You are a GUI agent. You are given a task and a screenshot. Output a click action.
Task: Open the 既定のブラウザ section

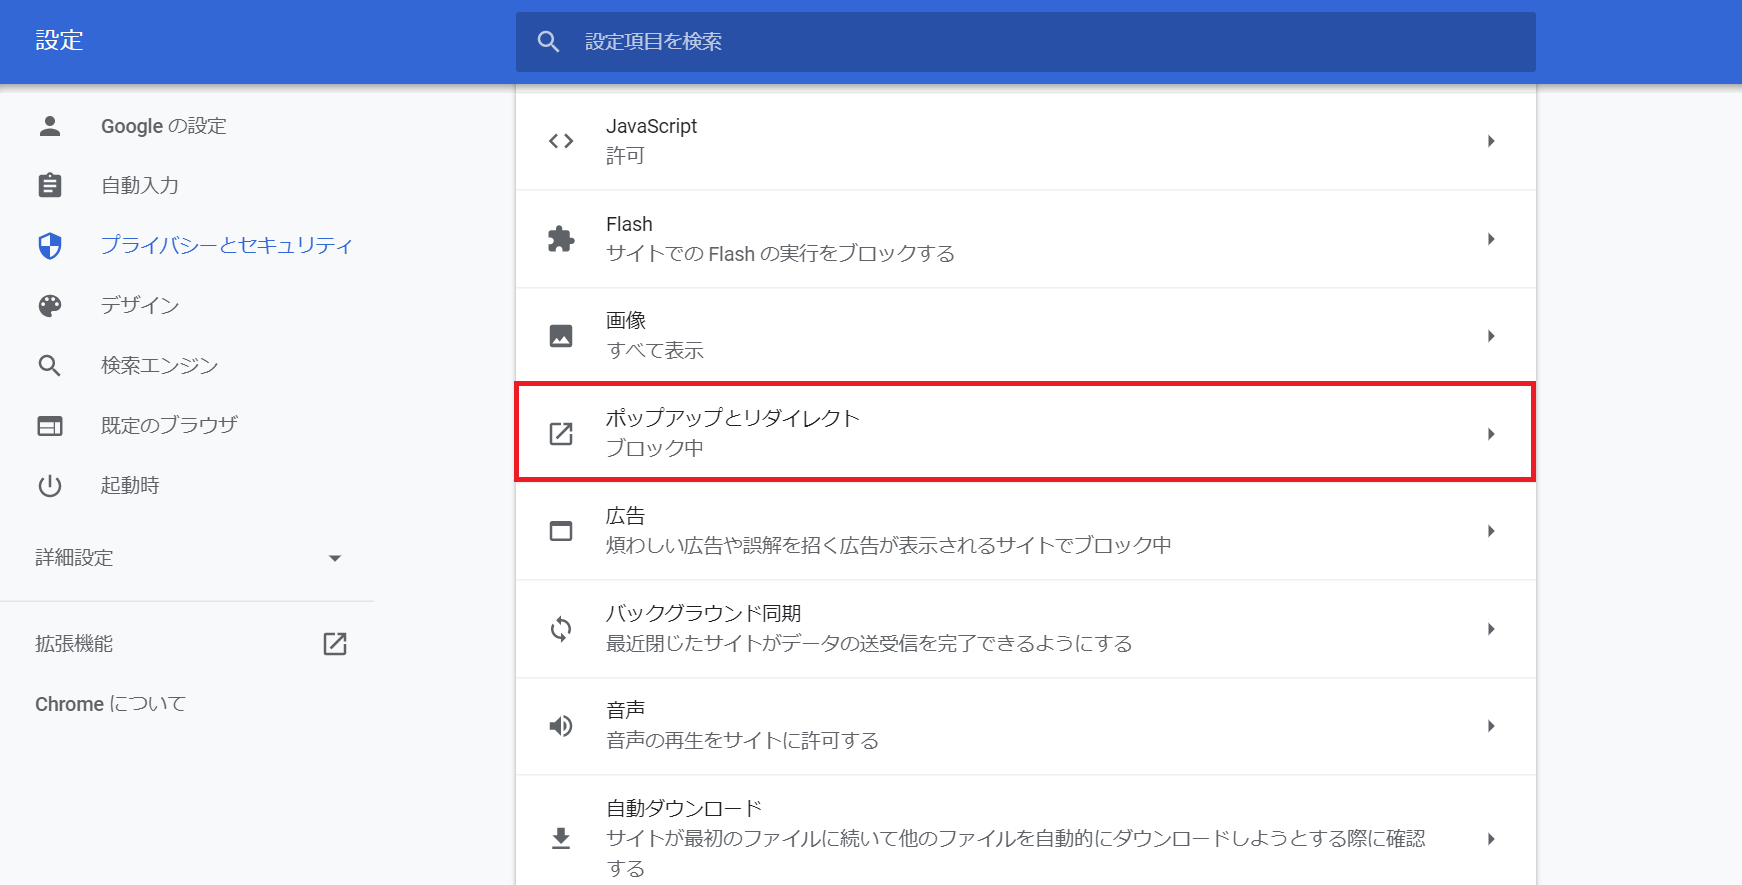pyautogui.click(x=169, y=425)
